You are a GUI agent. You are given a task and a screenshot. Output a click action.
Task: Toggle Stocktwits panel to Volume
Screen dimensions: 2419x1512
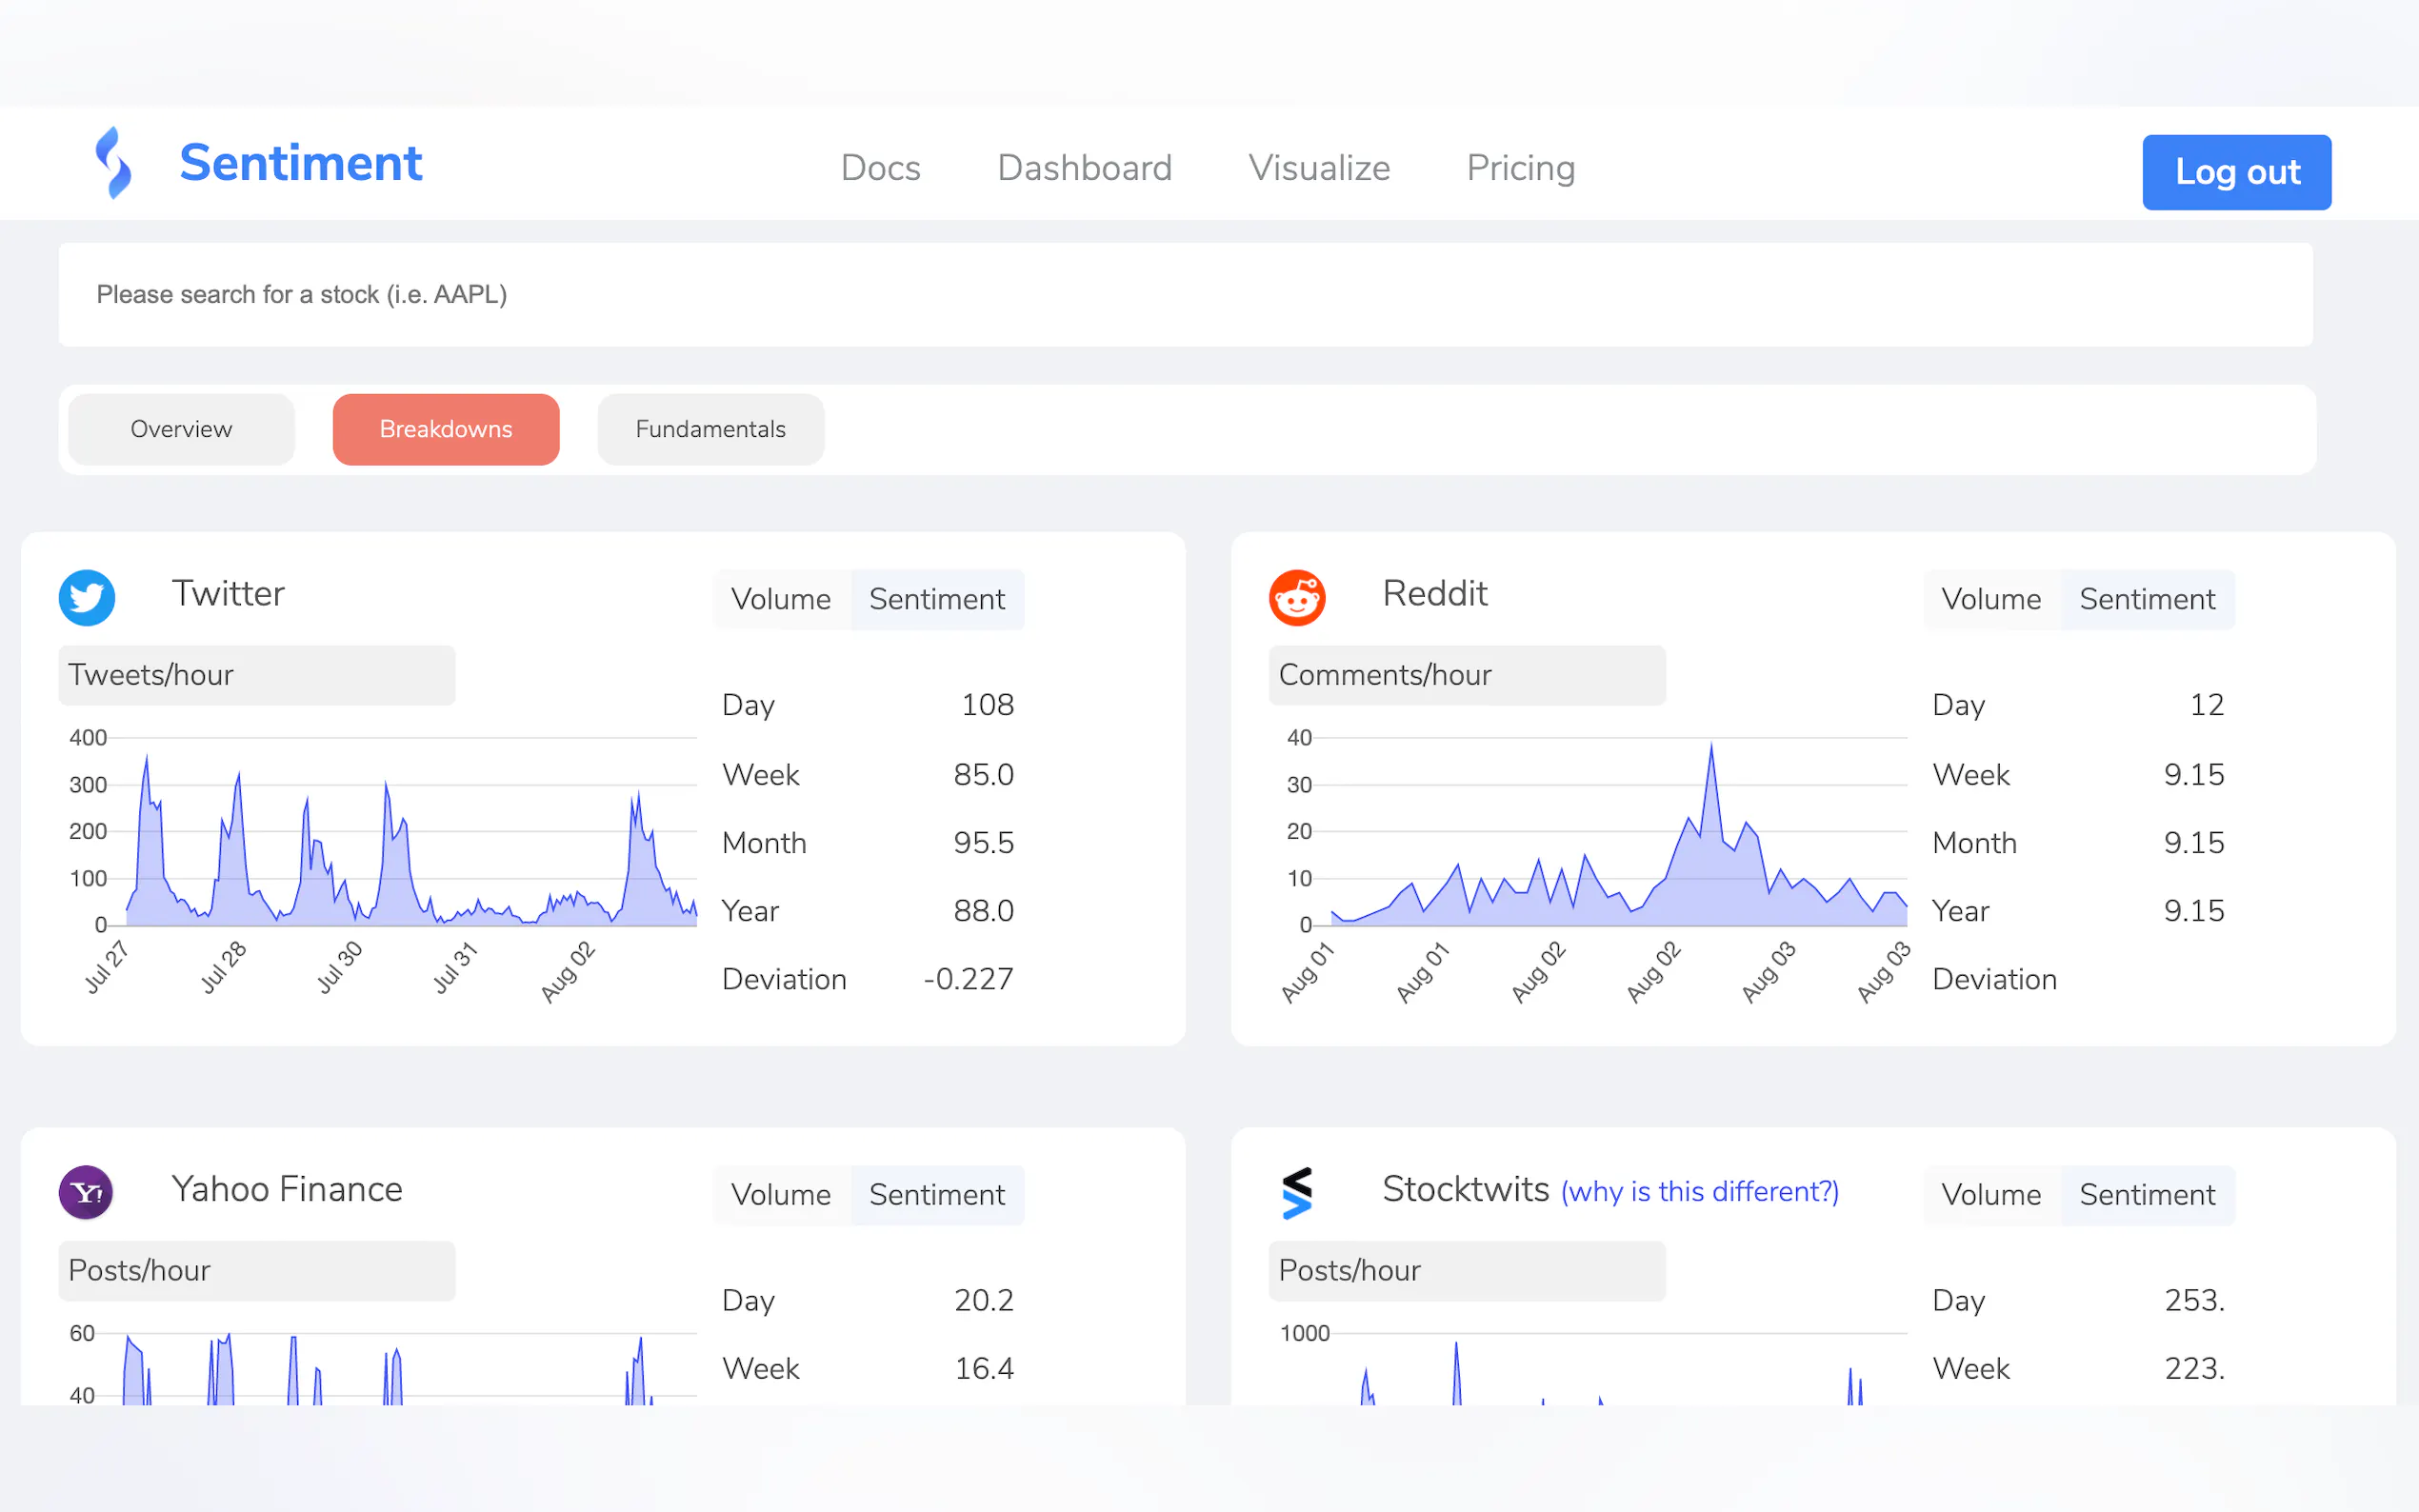tap(1991, 1194)
